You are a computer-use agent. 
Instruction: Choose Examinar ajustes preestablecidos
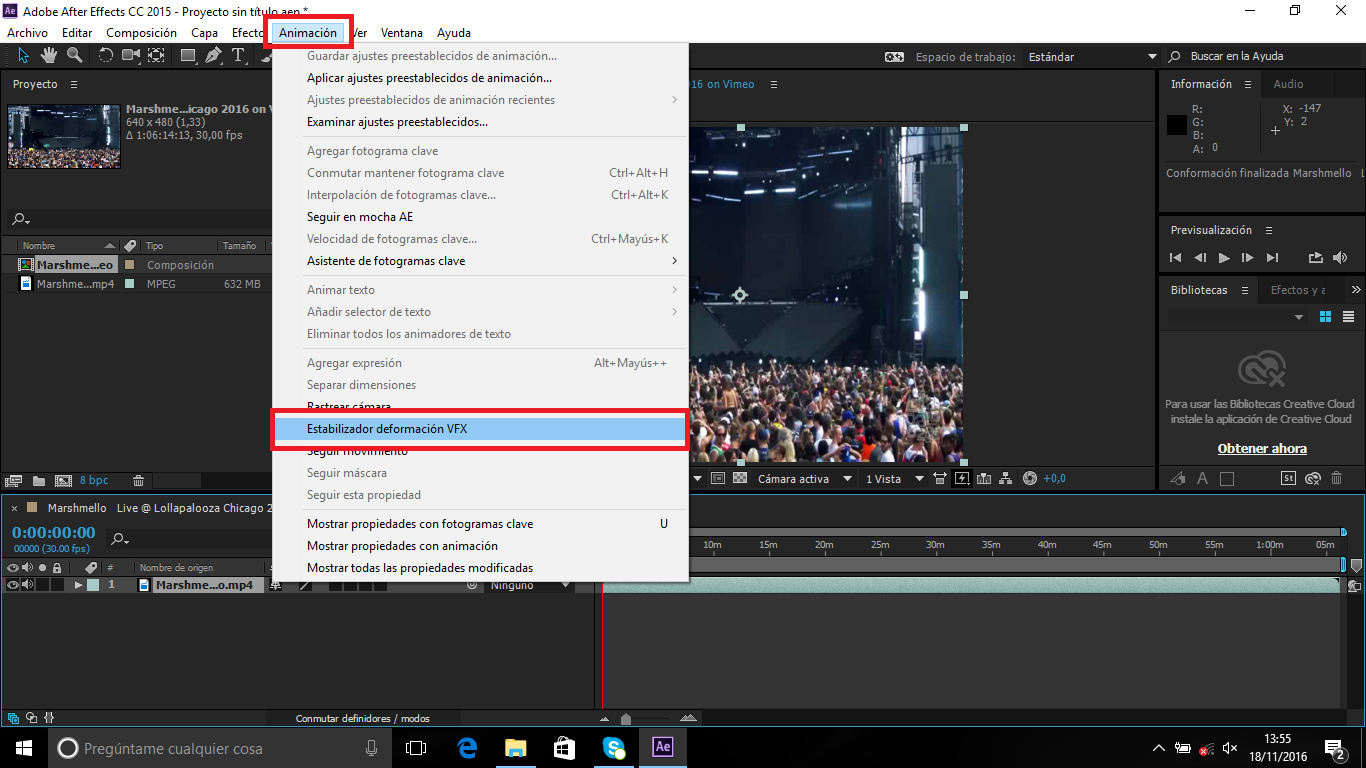[x=480, y=122]
